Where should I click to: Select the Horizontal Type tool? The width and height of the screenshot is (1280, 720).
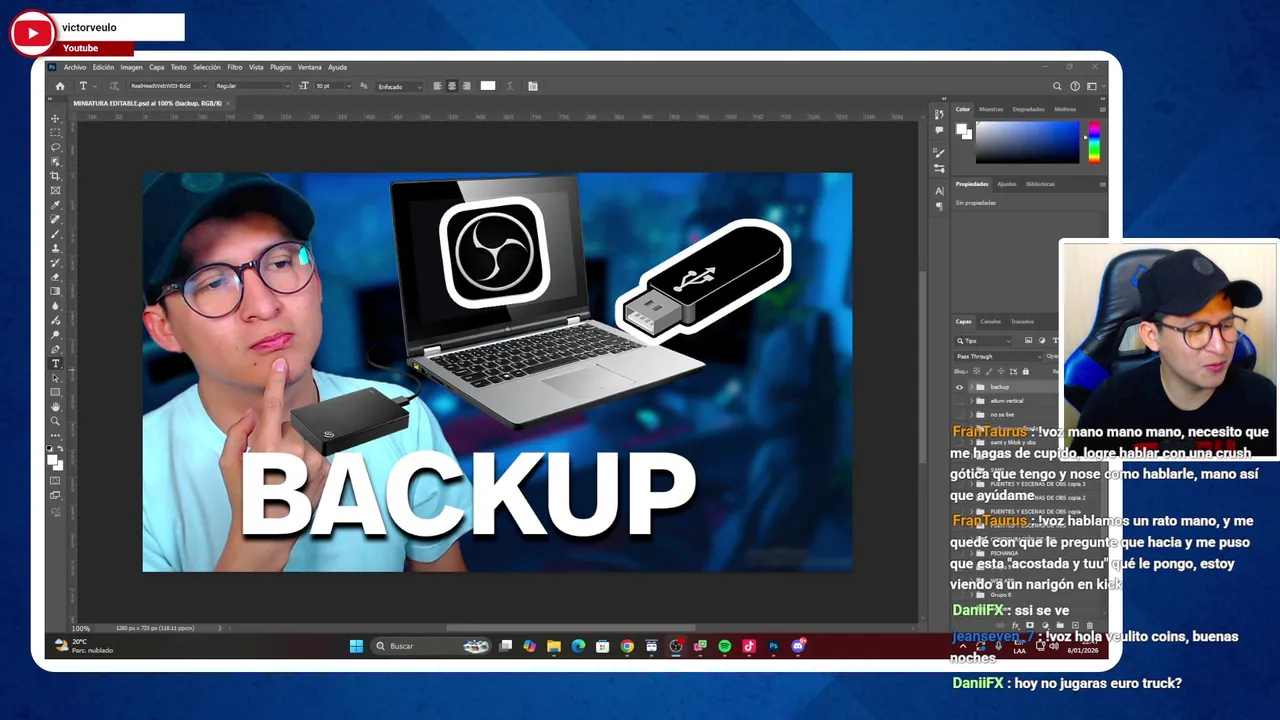56,363
